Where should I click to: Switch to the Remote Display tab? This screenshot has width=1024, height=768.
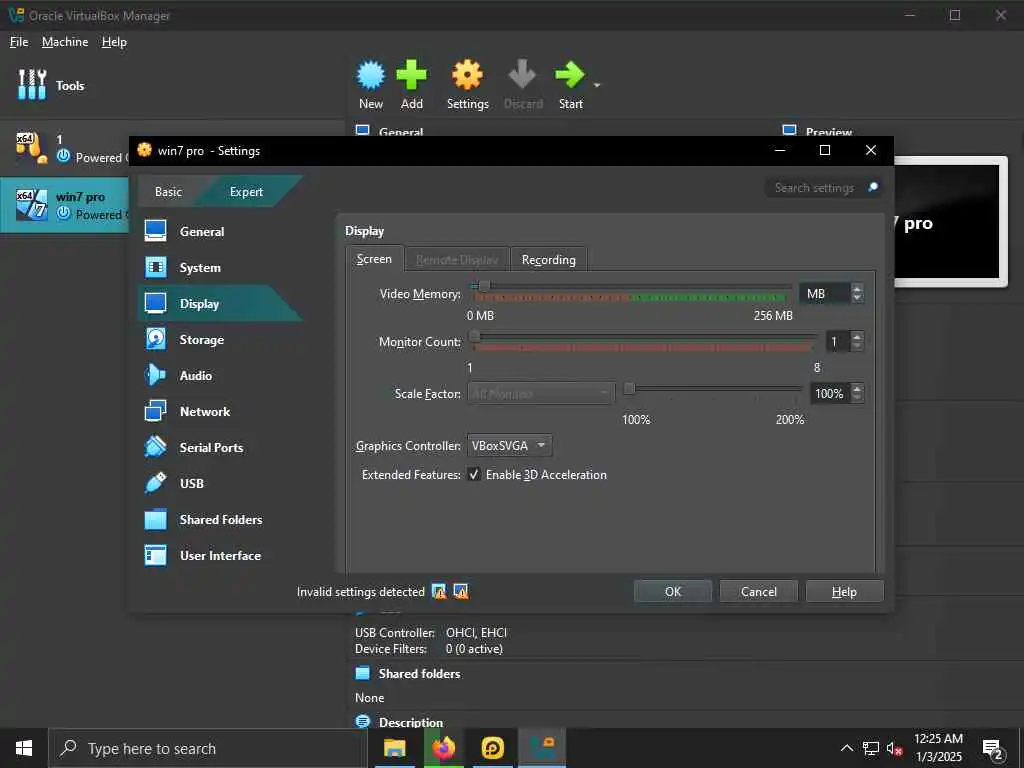click(456, 260)
